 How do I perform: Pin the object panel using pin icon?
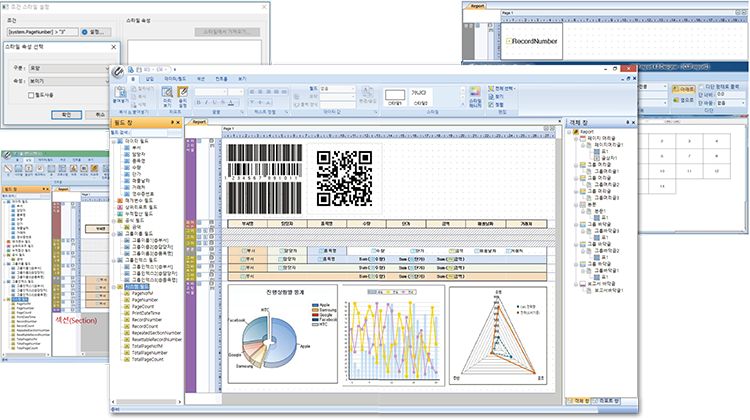[x=628, y=122]
